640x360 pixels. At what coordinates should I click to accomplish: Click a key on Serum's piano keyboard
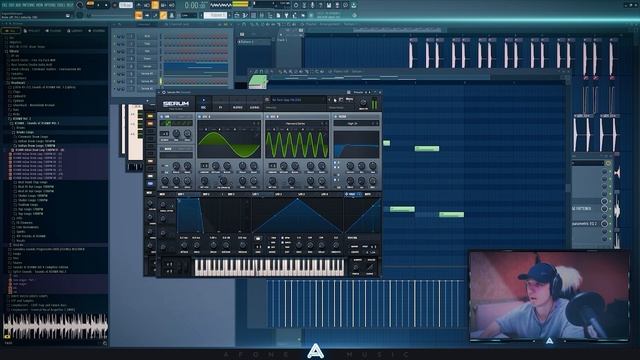pos(269,268)
